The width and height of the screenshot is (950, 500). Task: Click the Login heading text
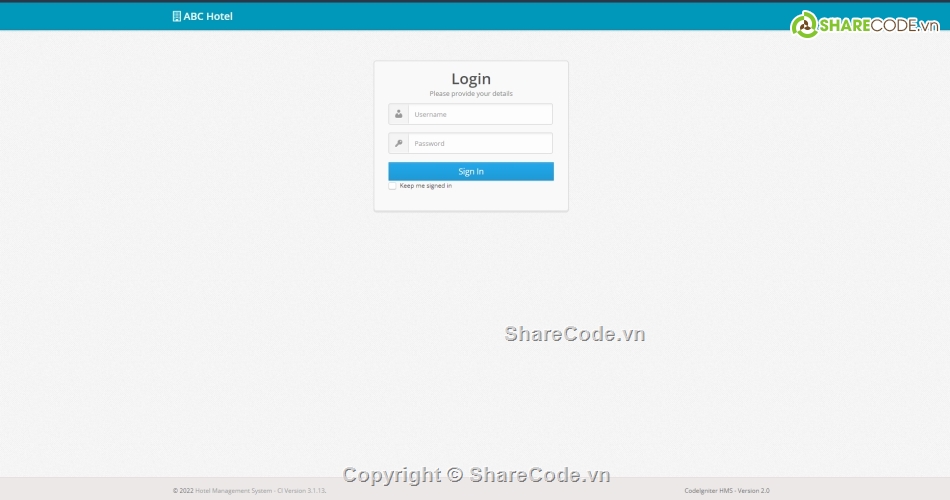[471, 79]
